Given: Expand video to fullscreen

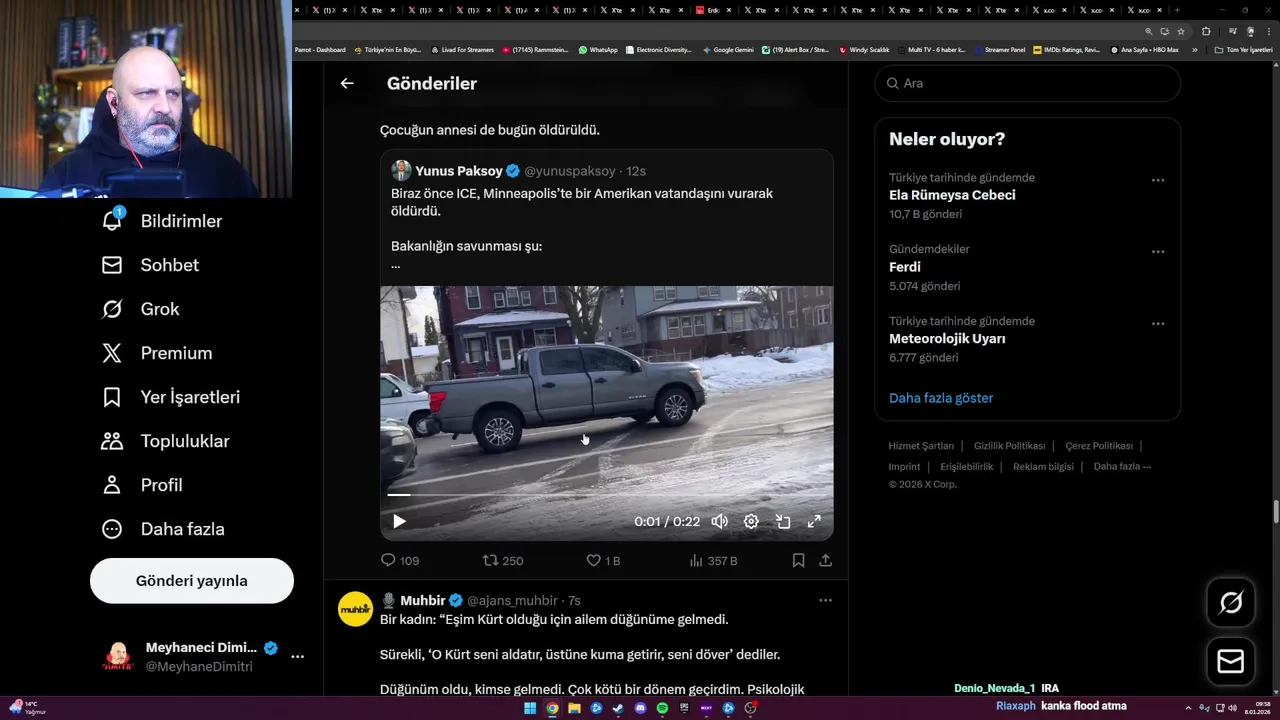Looking at the screenshot, I should coord(814,521).
